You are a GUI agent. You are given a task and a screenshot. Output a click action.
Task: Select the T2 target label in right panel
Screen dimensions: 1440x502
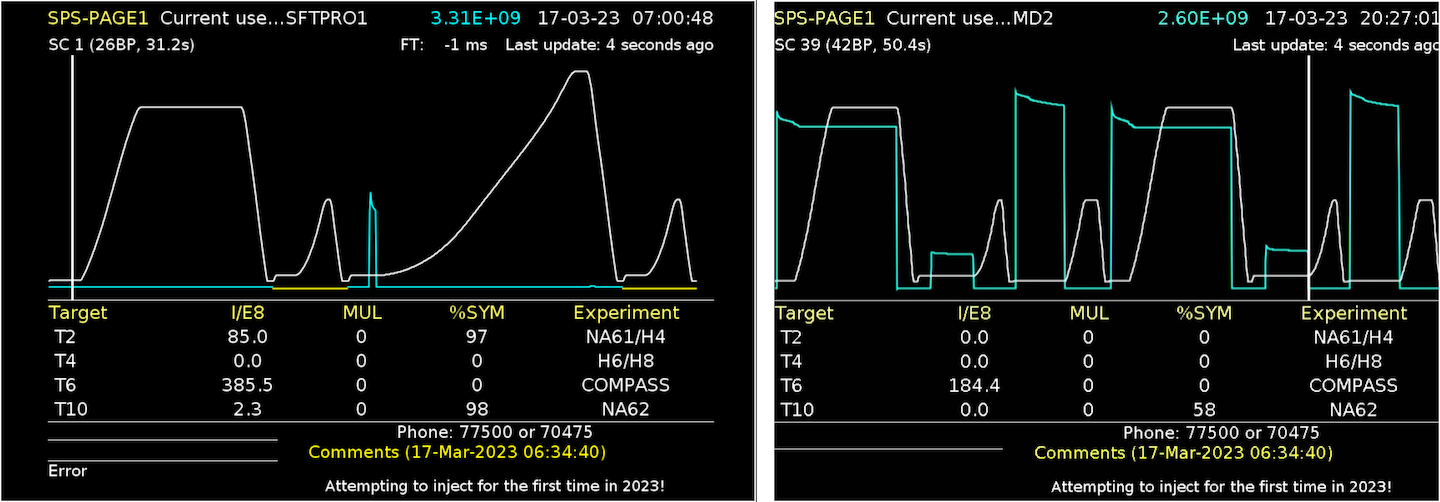pos(790,337)
